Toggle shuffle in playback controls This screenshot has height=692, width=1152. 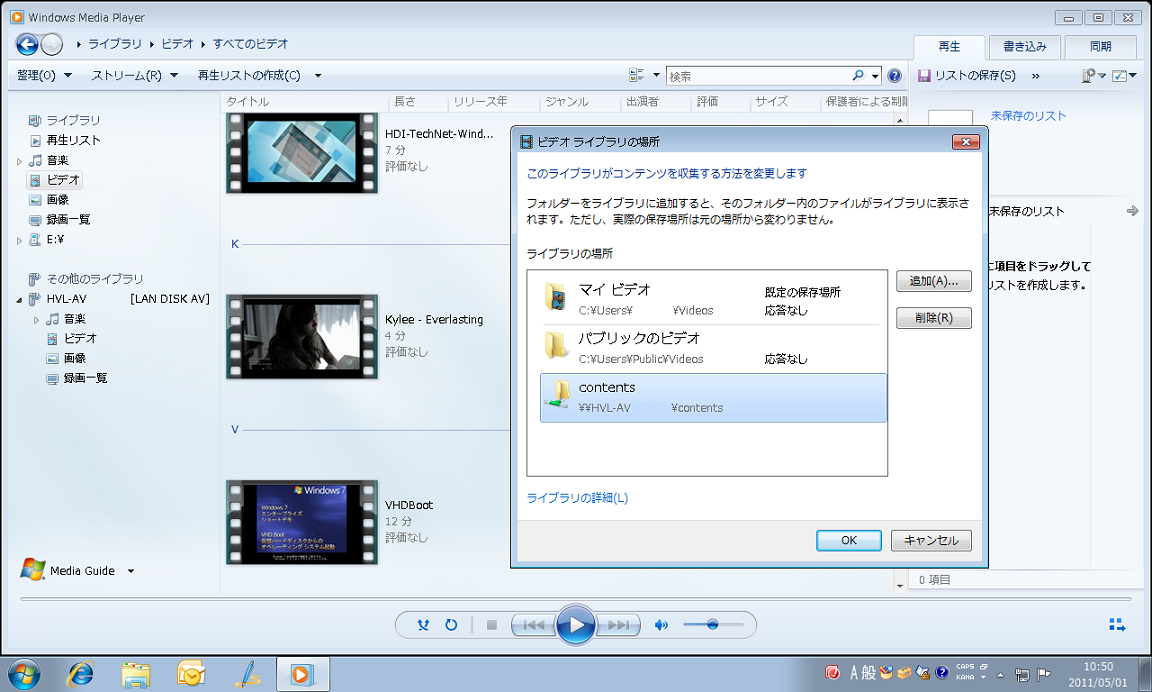point(423,625)
